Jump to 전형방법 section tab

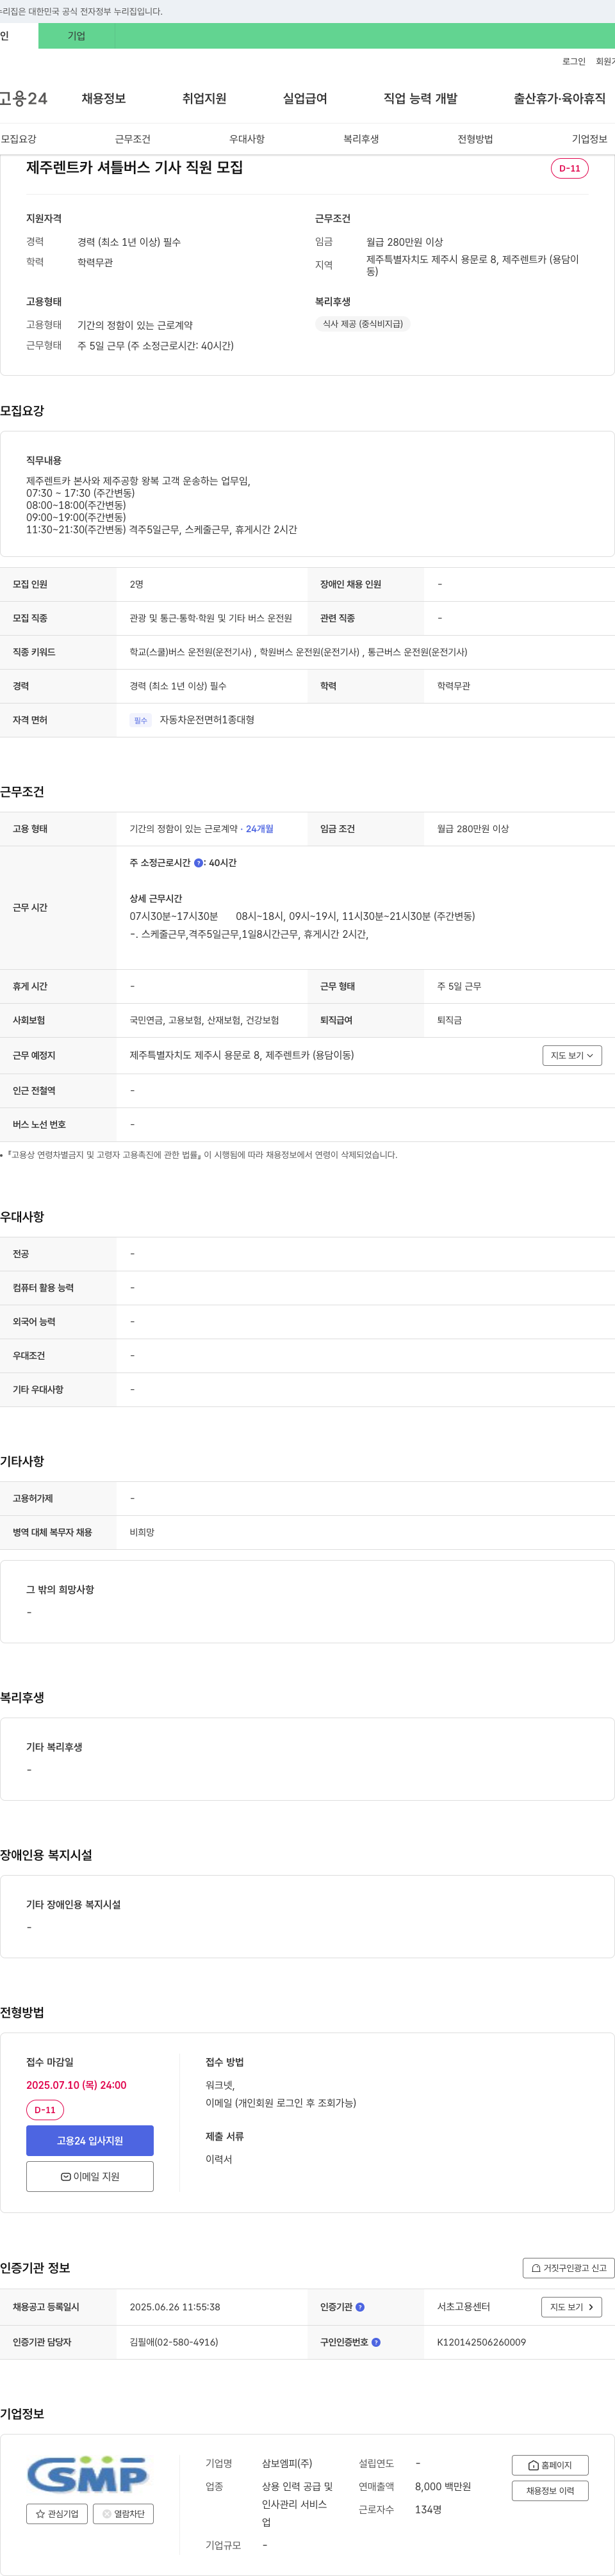(475, 139)
